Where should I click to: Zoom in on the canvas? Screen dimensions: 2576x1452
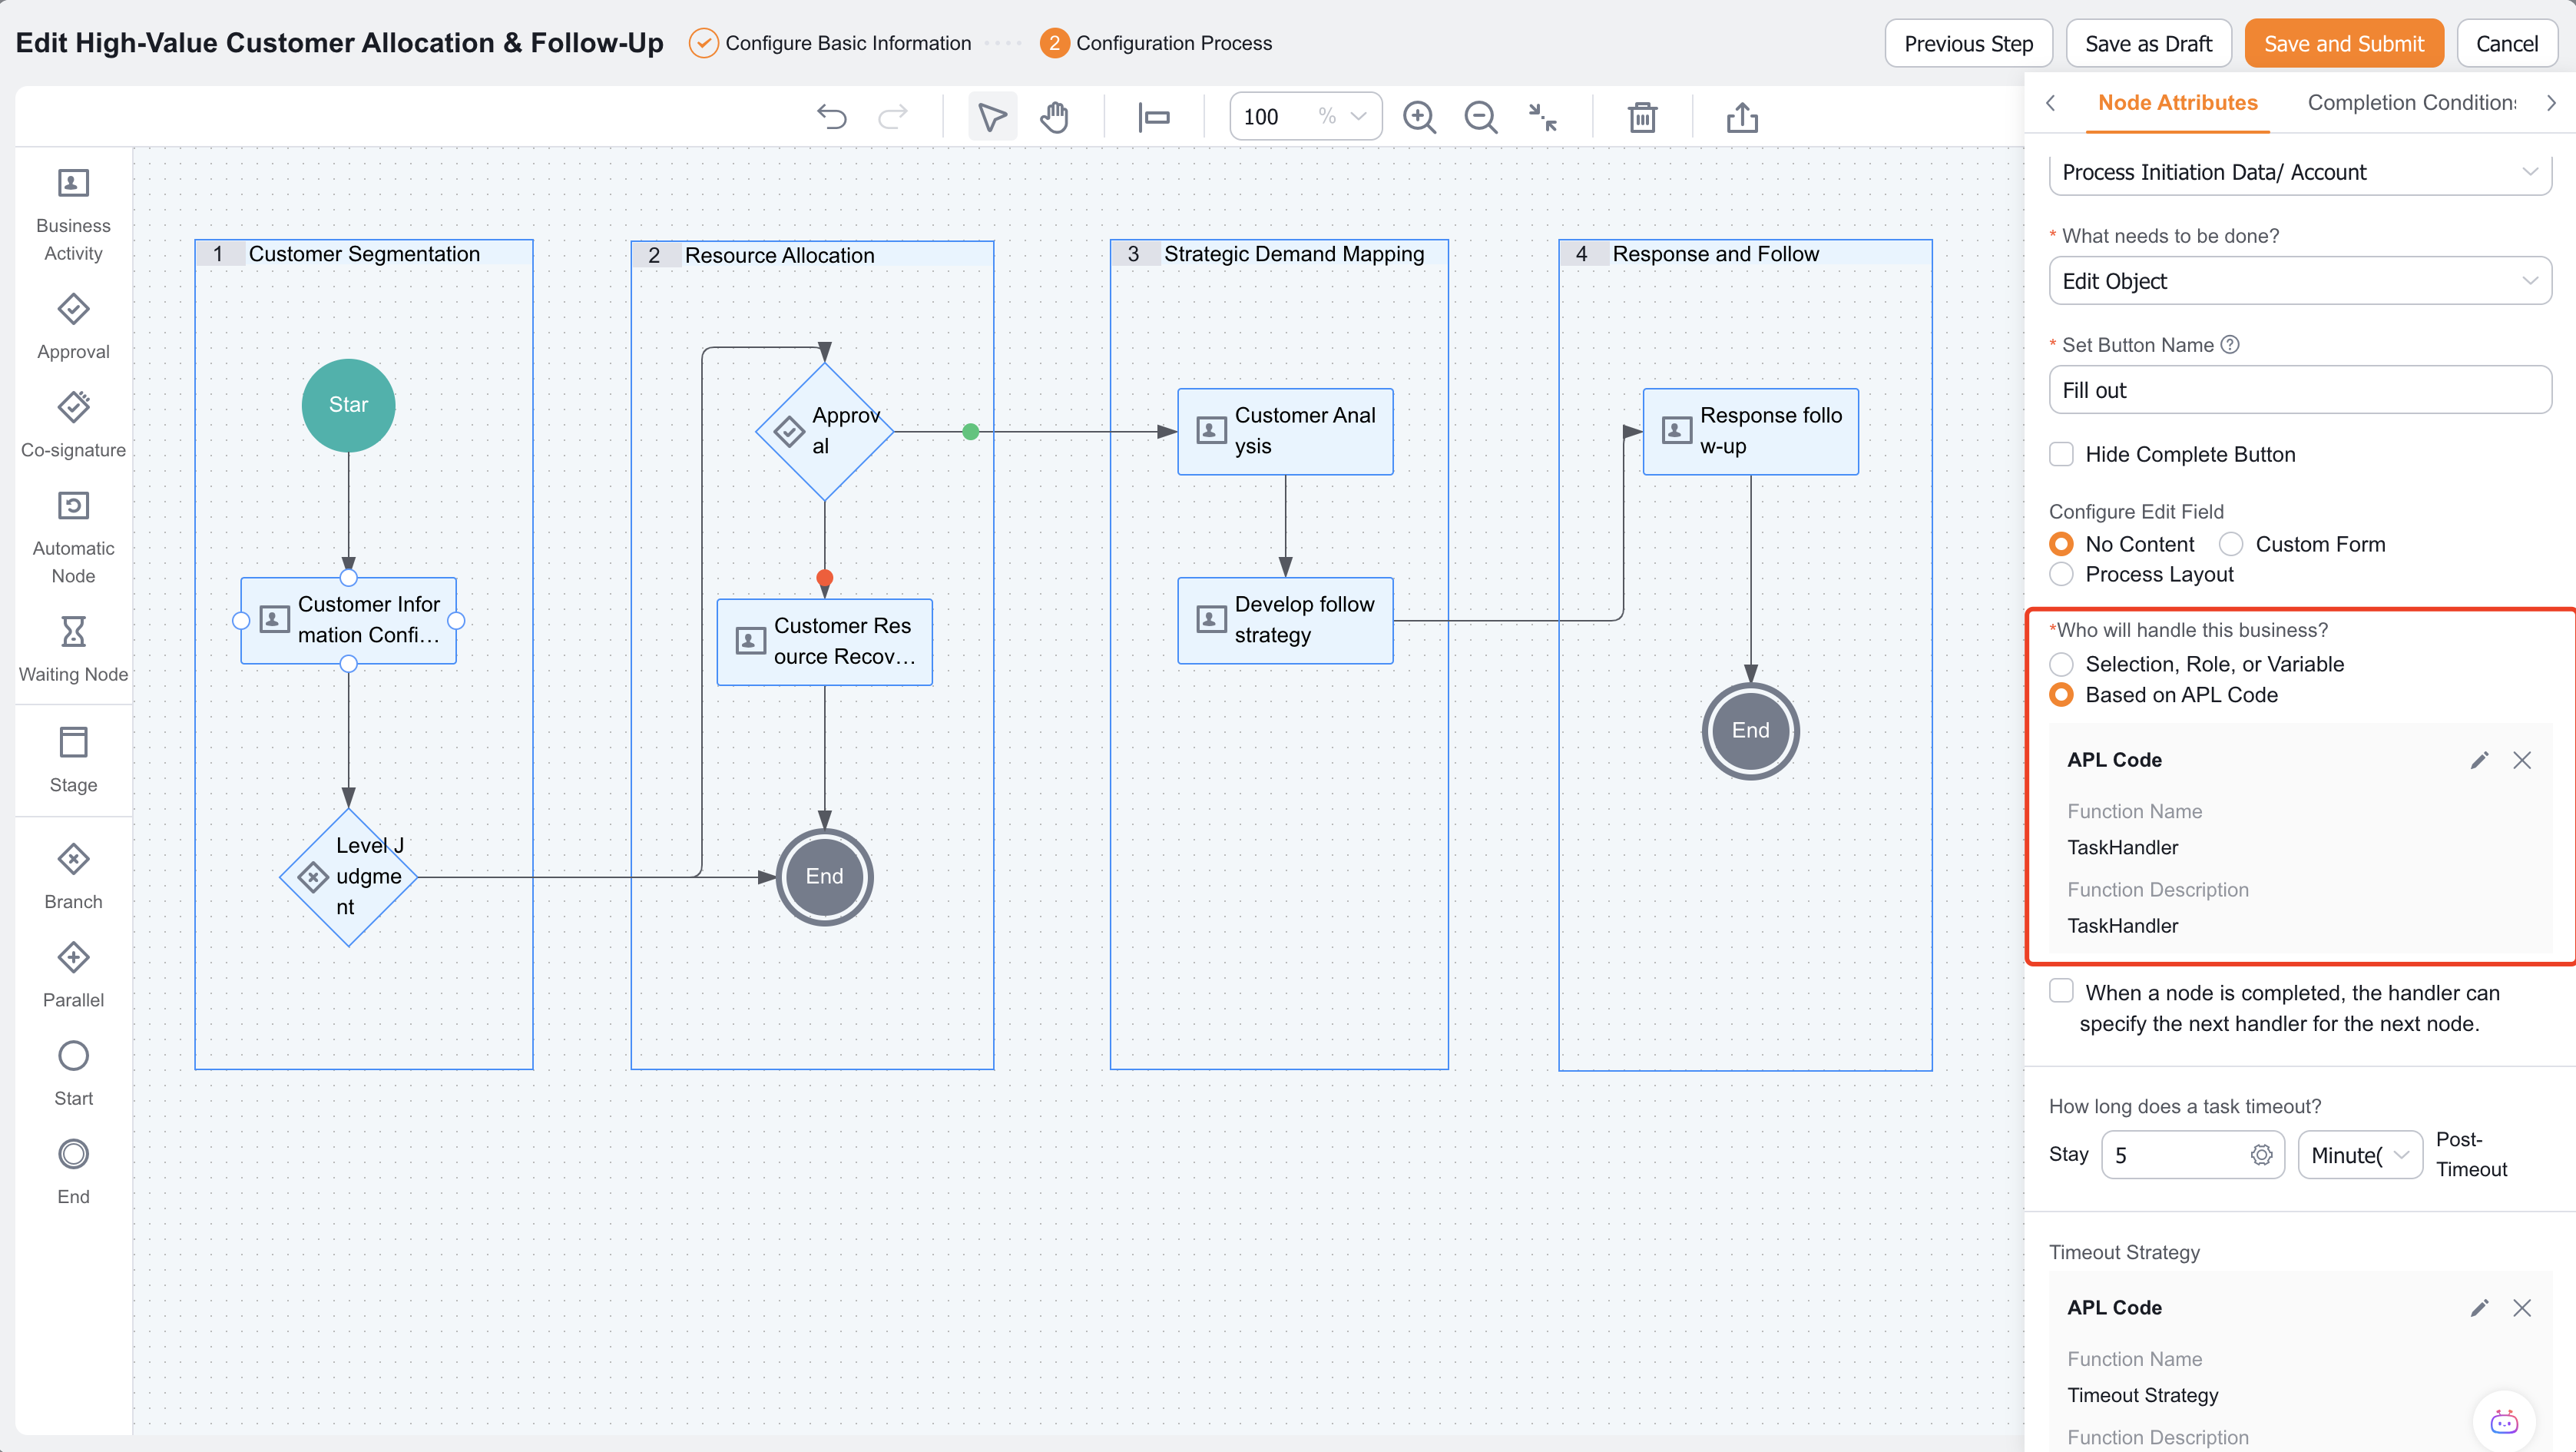pos(1419,118)
